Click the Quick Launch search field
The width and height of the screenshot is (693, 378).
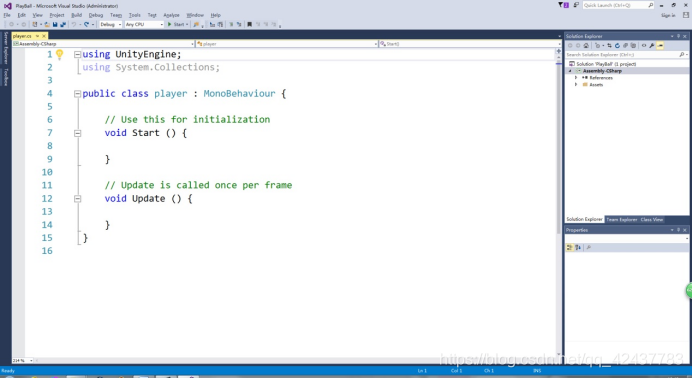click(x=618, y=5)
